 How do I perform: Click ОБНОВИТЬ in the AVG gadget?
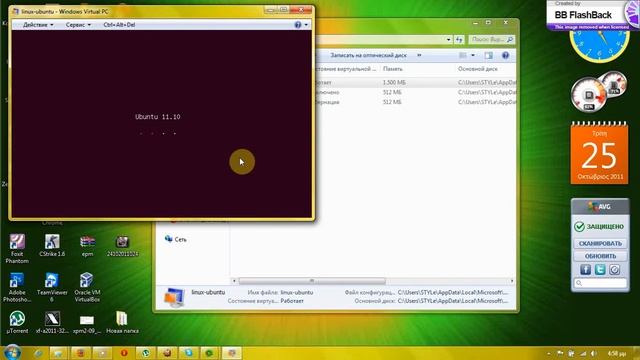click(x=600, y=256)
